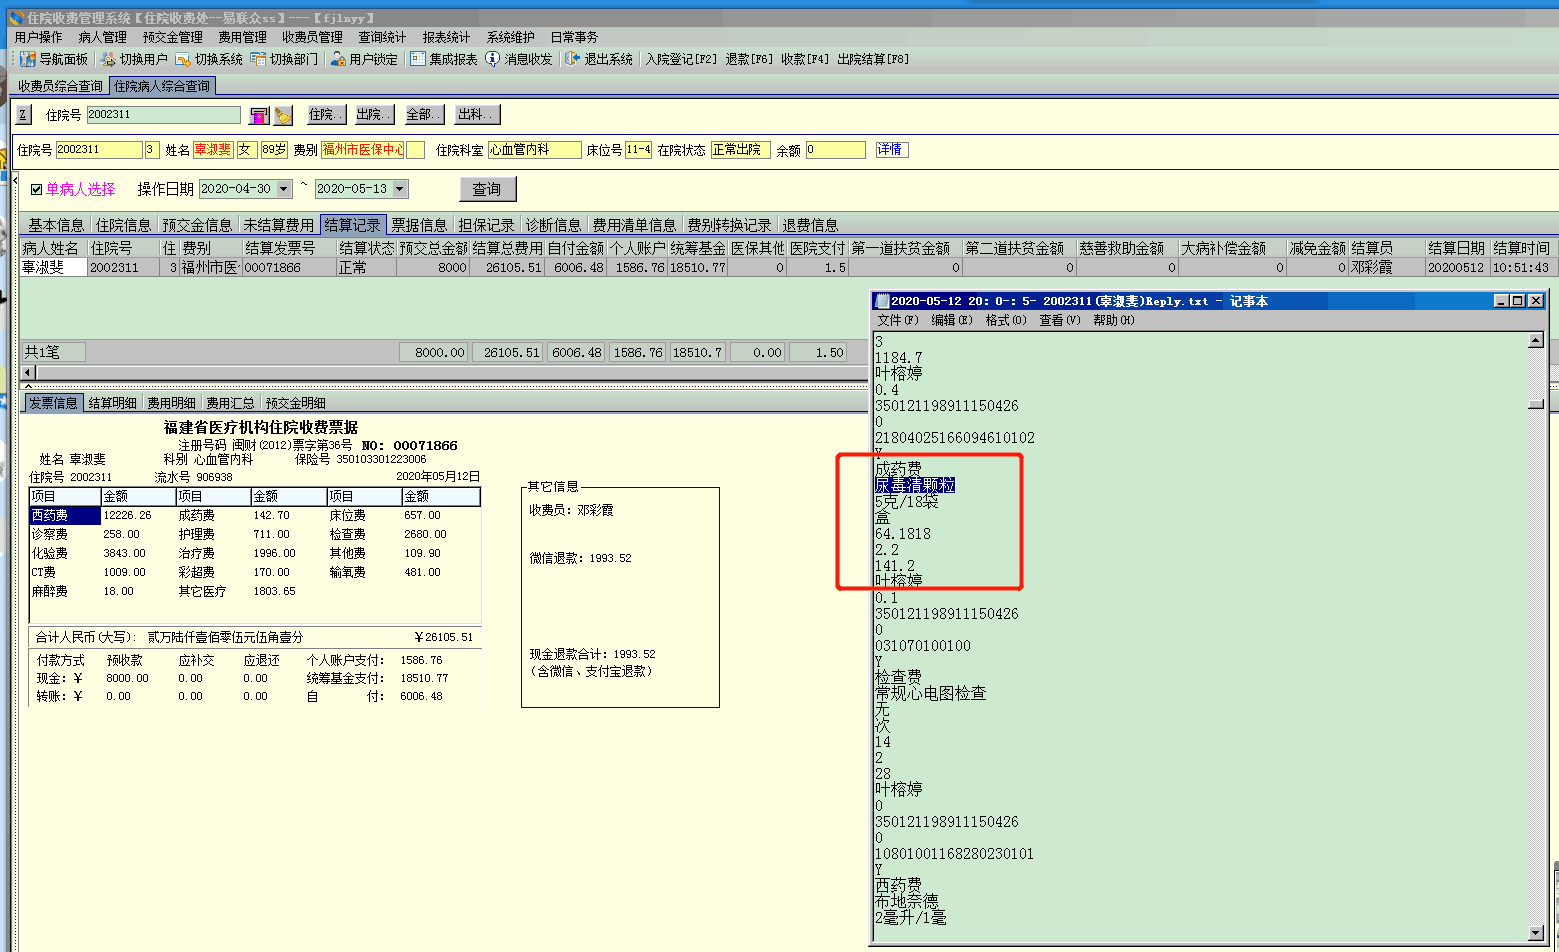Click the Z button left of 住院号
The width and height of the screenshot is (1559, 952).
point(24,115)
